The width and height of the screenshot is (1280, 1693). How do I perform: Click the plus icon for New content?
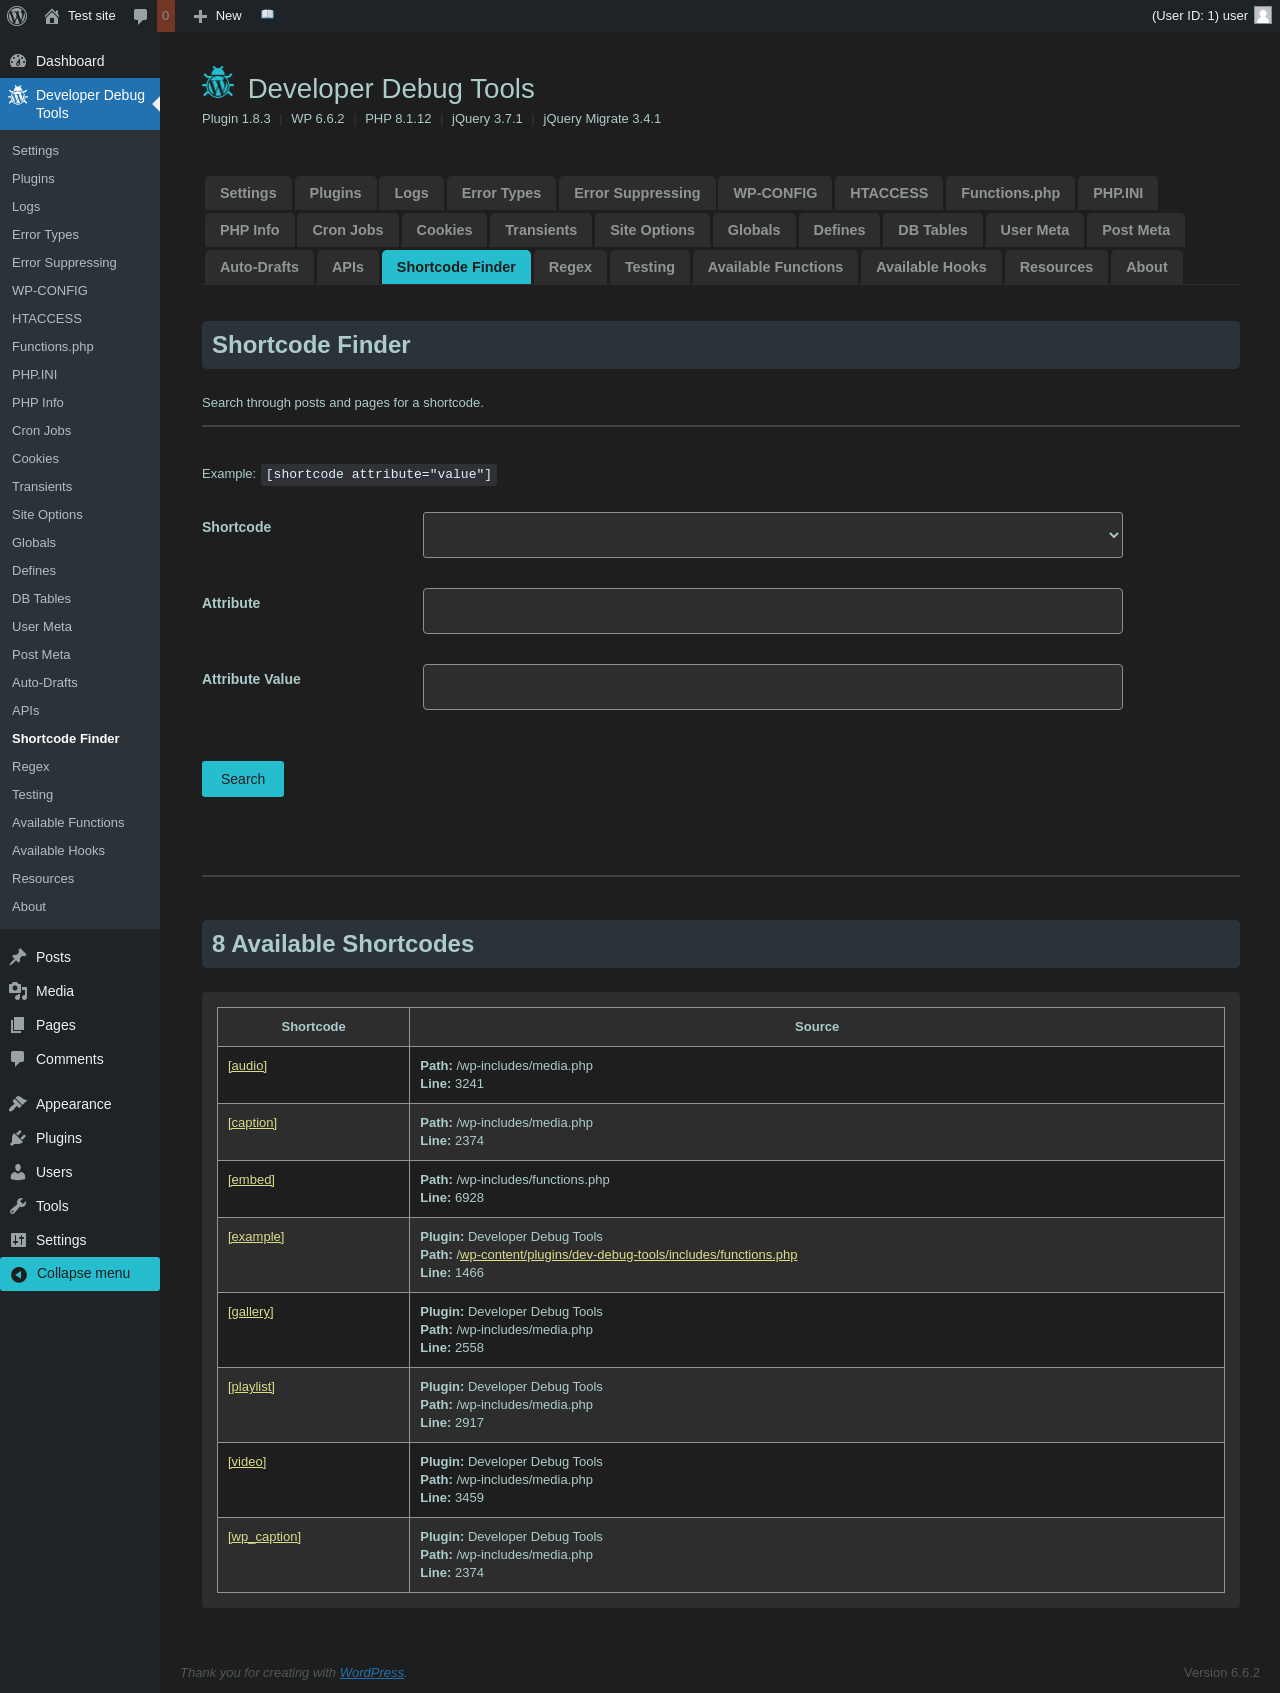[x=200, y=16]
